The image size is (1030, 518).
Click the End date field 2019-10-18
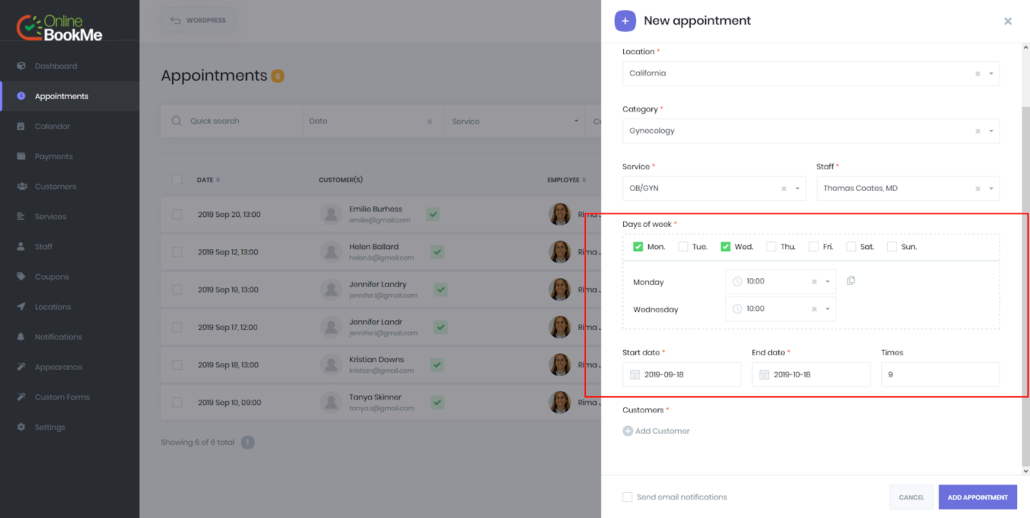click(x=811, y=374)
